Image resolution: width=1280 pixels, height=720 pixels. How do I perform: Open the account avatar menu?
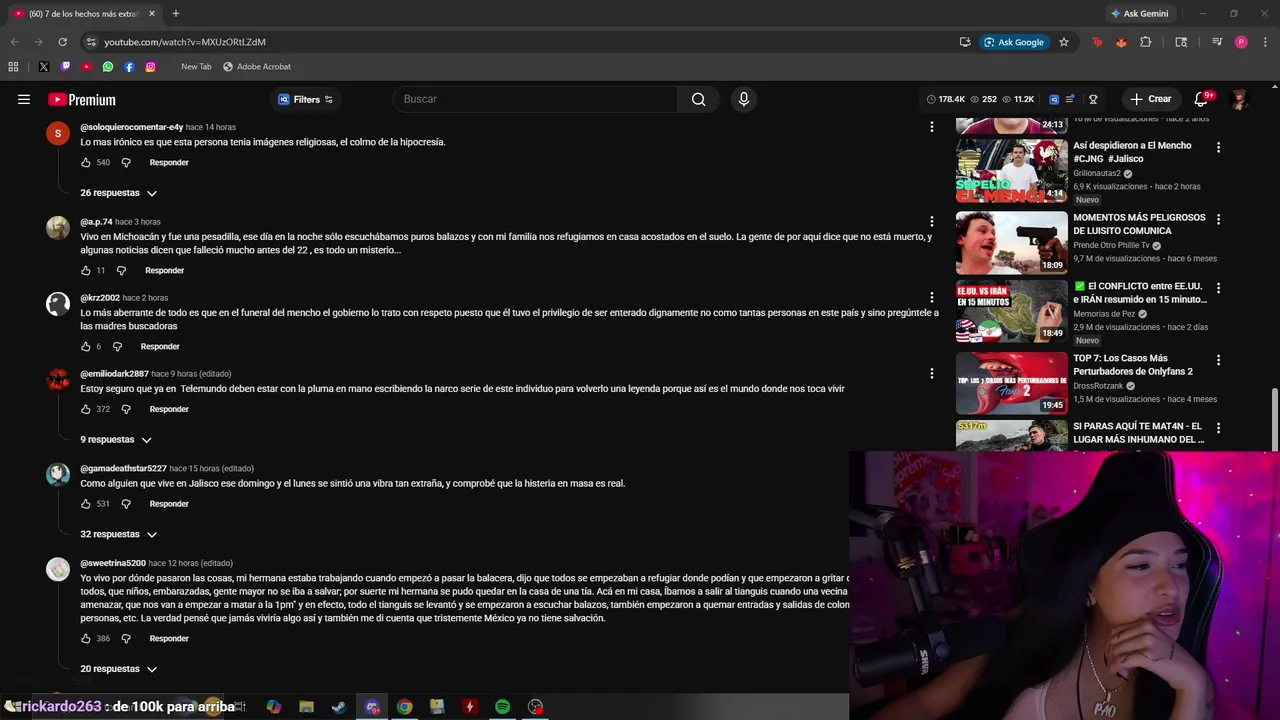[1240, 99]
